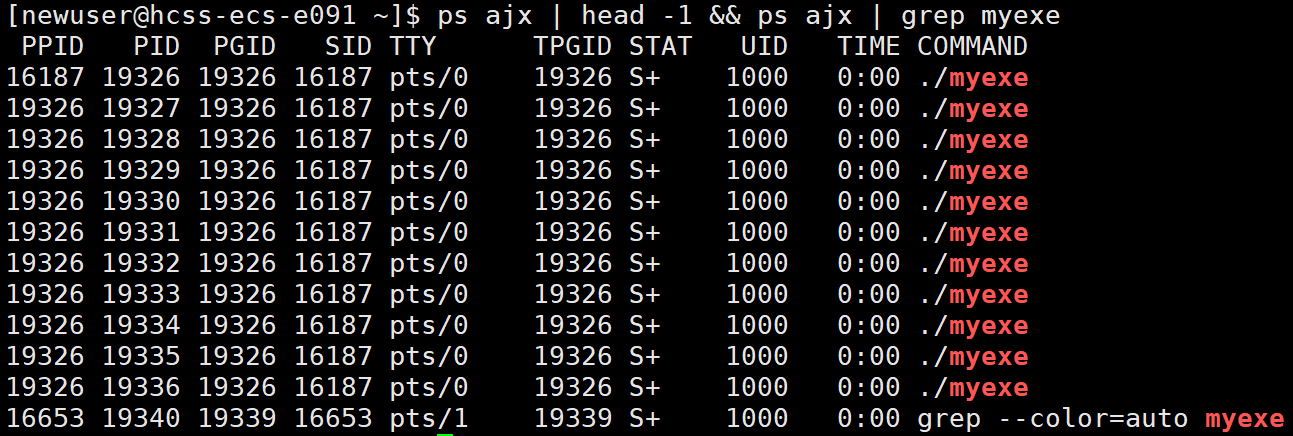Image resolution: width=1293 pixels, height=436 pixels.
Task: Click PID value 19331
Action: pos(141,232)
